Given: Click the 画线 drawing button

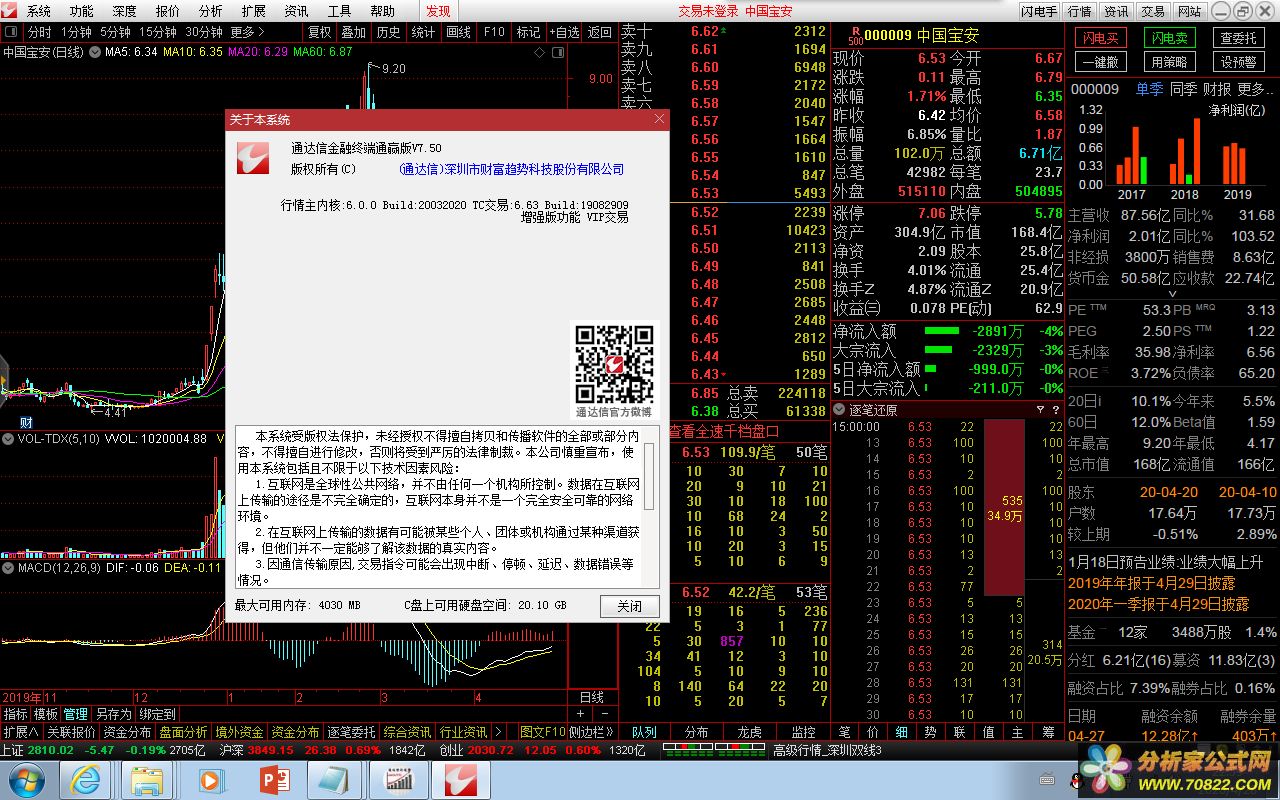Looking at the screenshot, I should (x=459, y=32).
